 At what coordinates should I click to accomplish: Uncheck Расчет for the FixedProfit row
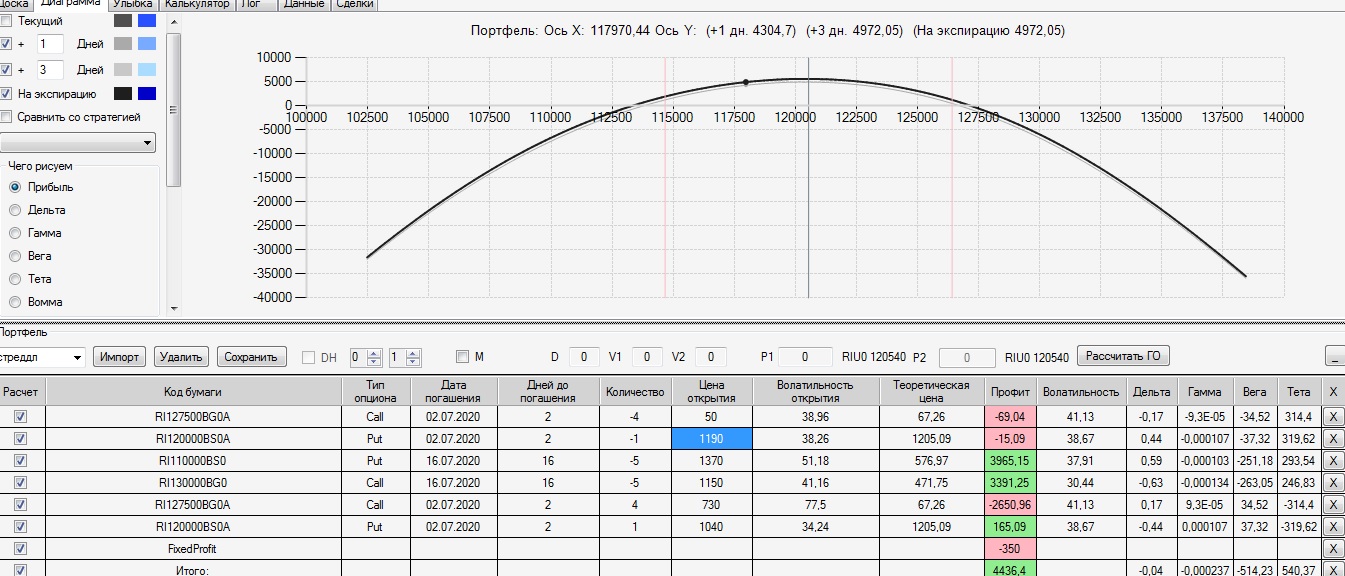[x=20, y=549]
